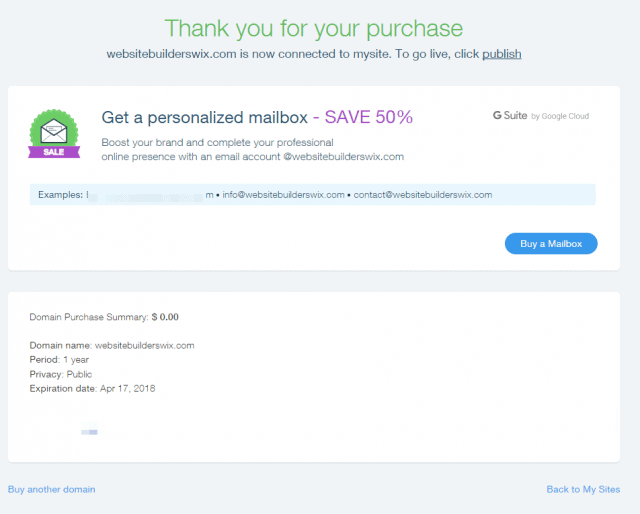The width and height of the screenshot is (640, 514).
Task: Select the info@websitebuilderswix.com example address
Action: click(283, 195)
